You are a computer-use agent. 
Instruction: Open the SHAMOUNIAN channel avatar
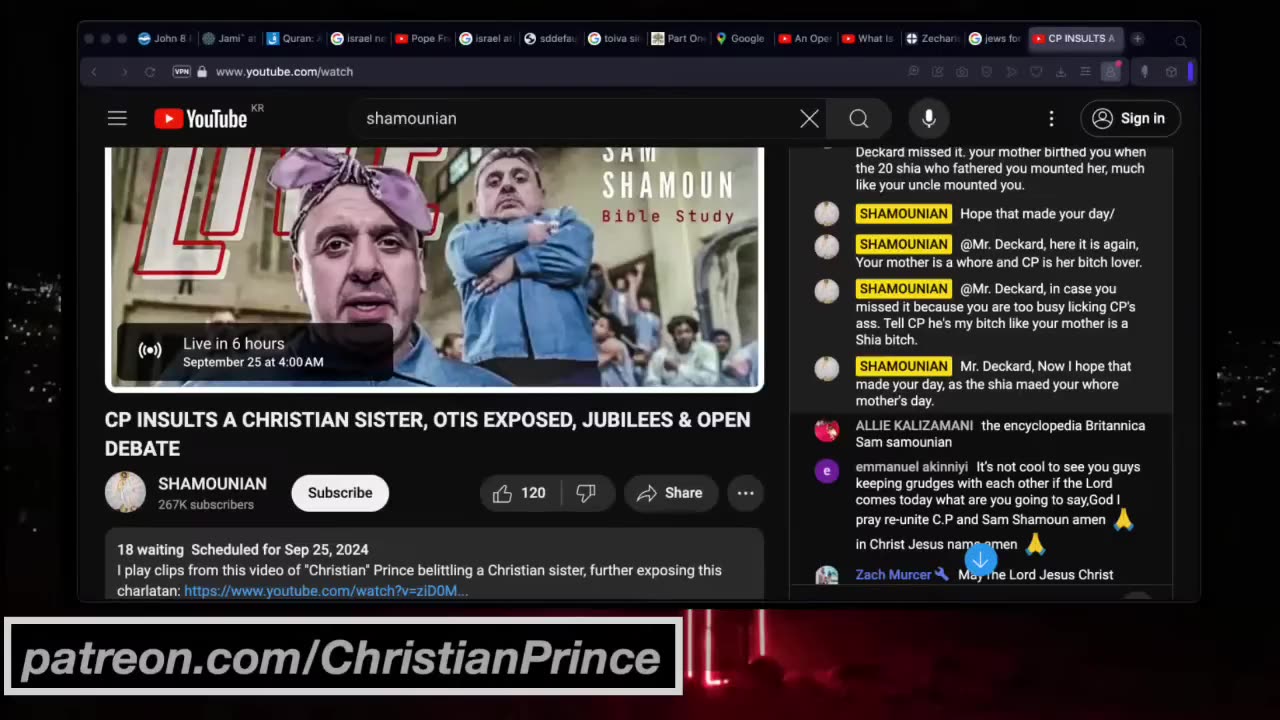tap(125, 492)
